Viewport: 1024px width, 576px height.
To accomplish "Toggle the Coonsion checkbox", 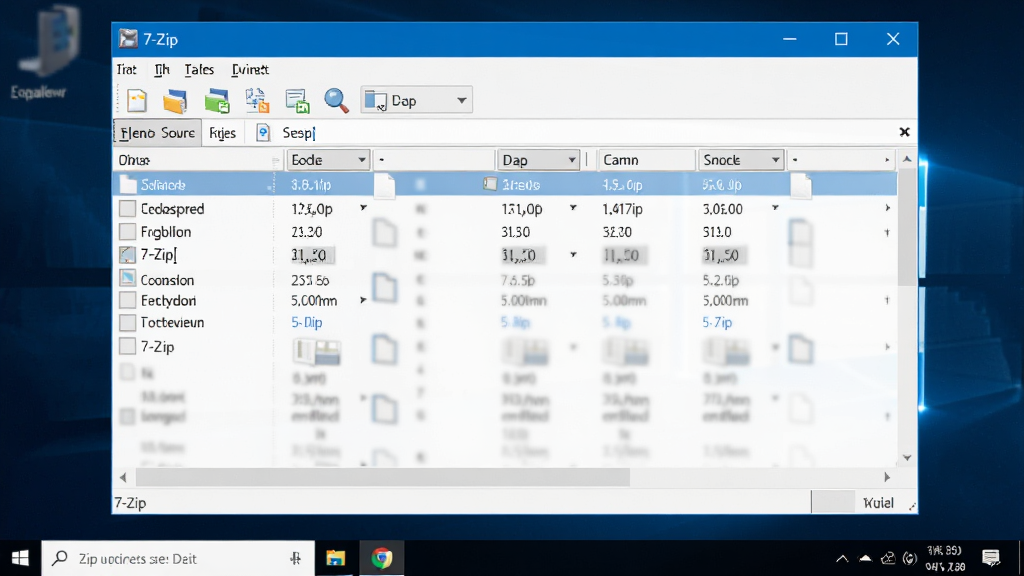I will click(x=127, y=279).
